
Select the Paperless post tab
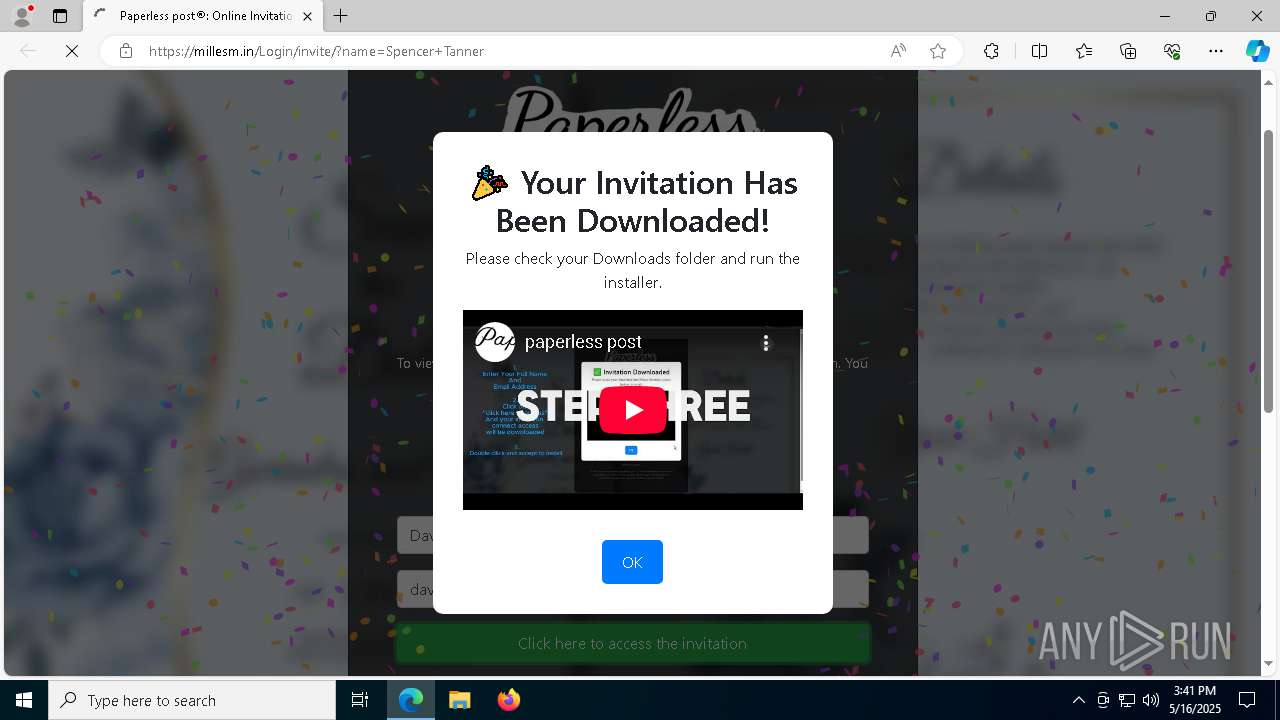point(203,16)
